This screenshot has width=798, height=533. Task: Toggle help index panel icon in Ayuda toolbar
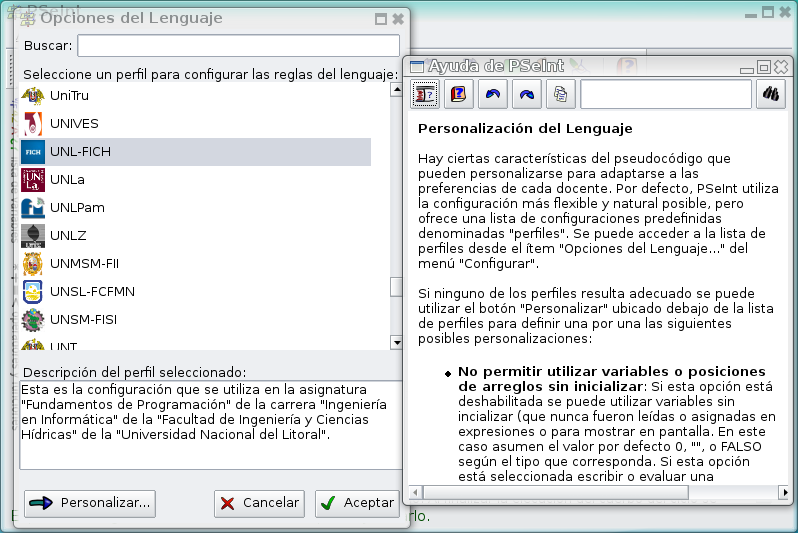(x=425, y=94)
